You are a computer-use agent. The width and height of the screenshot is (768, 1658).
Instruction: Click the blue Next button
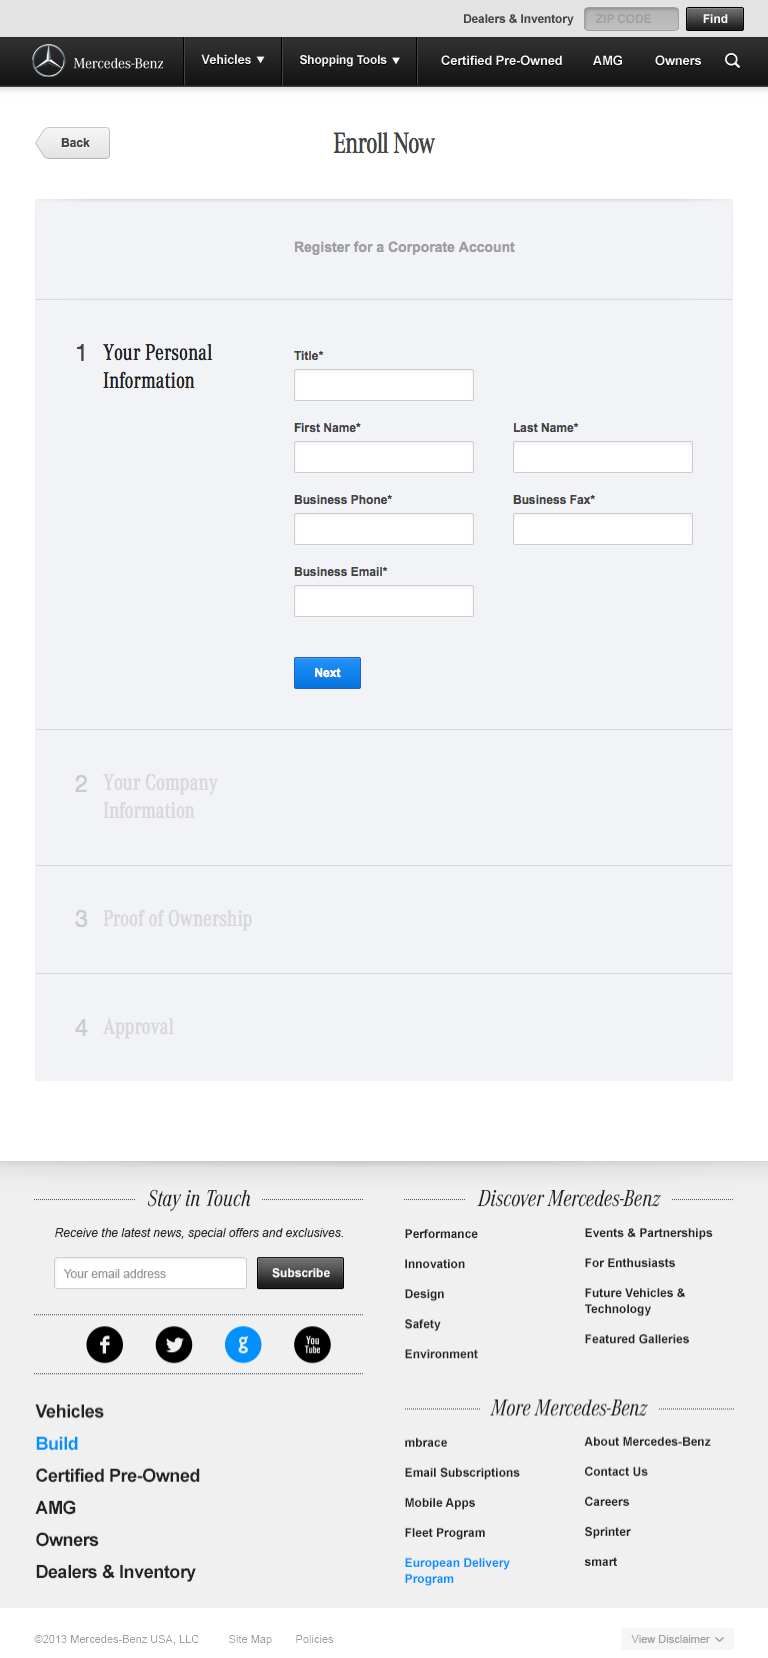(x=327, y=673)
